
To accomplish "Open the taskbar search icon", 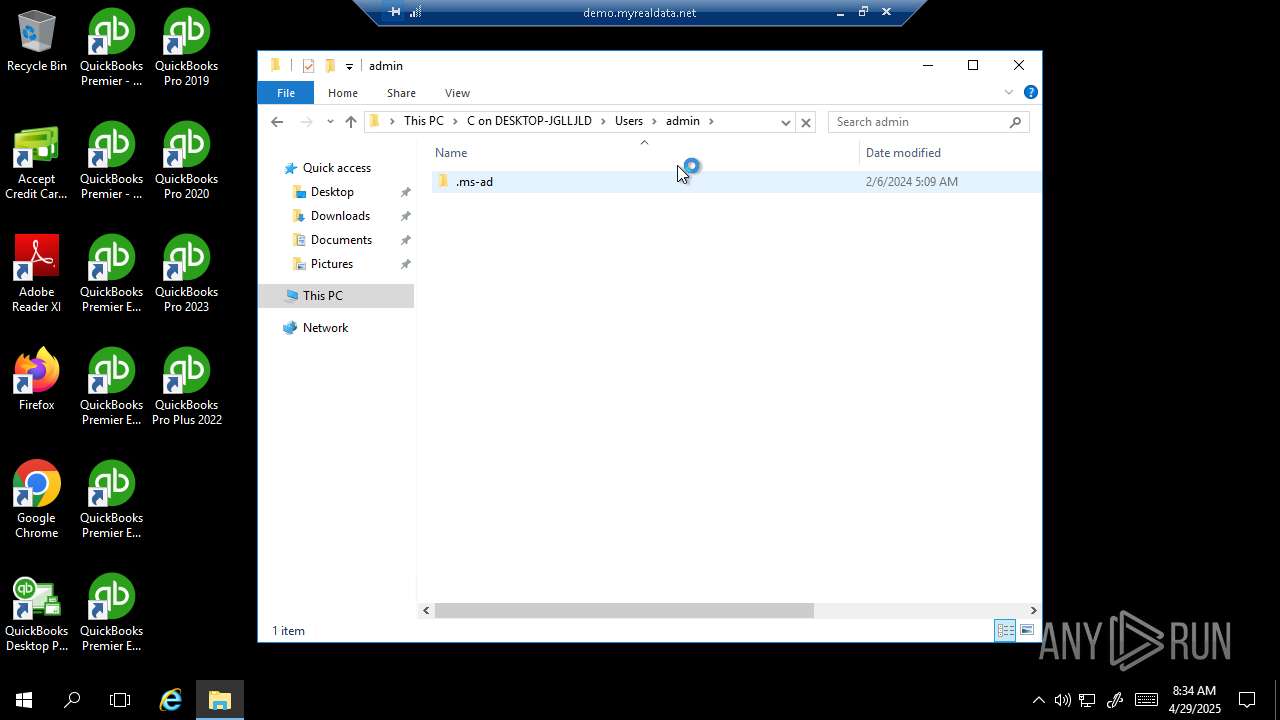I will [72, 700].
